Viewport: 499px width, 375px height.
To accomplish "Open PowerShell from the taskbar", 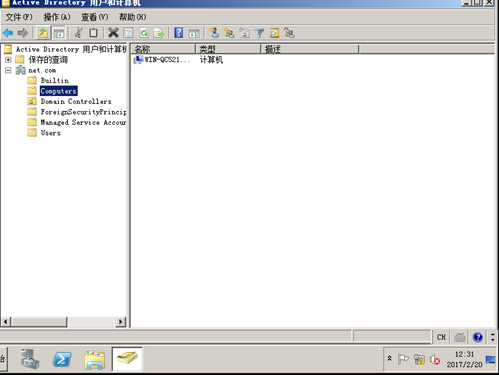I will pyautogui.click(x=62, y=360).
